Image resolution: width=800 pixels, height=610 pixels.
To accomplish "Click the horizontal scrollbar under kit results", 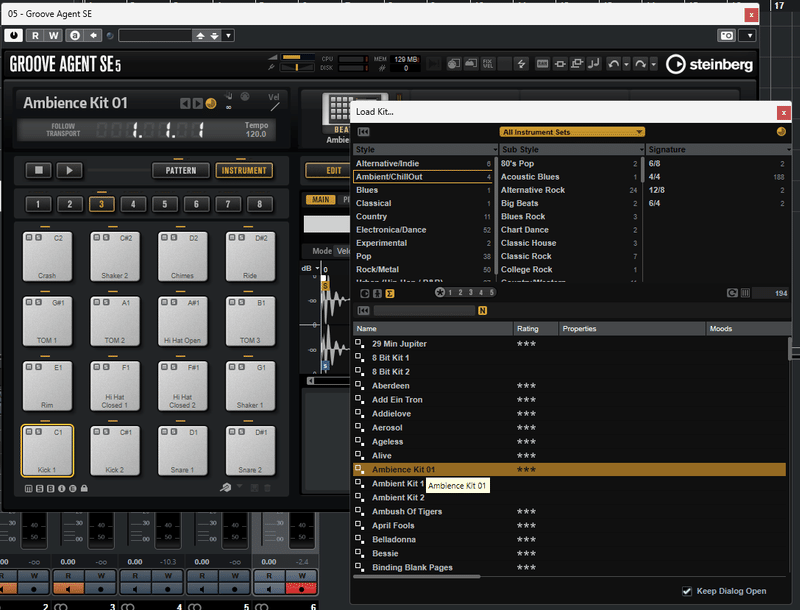I will tap(417, 577).
